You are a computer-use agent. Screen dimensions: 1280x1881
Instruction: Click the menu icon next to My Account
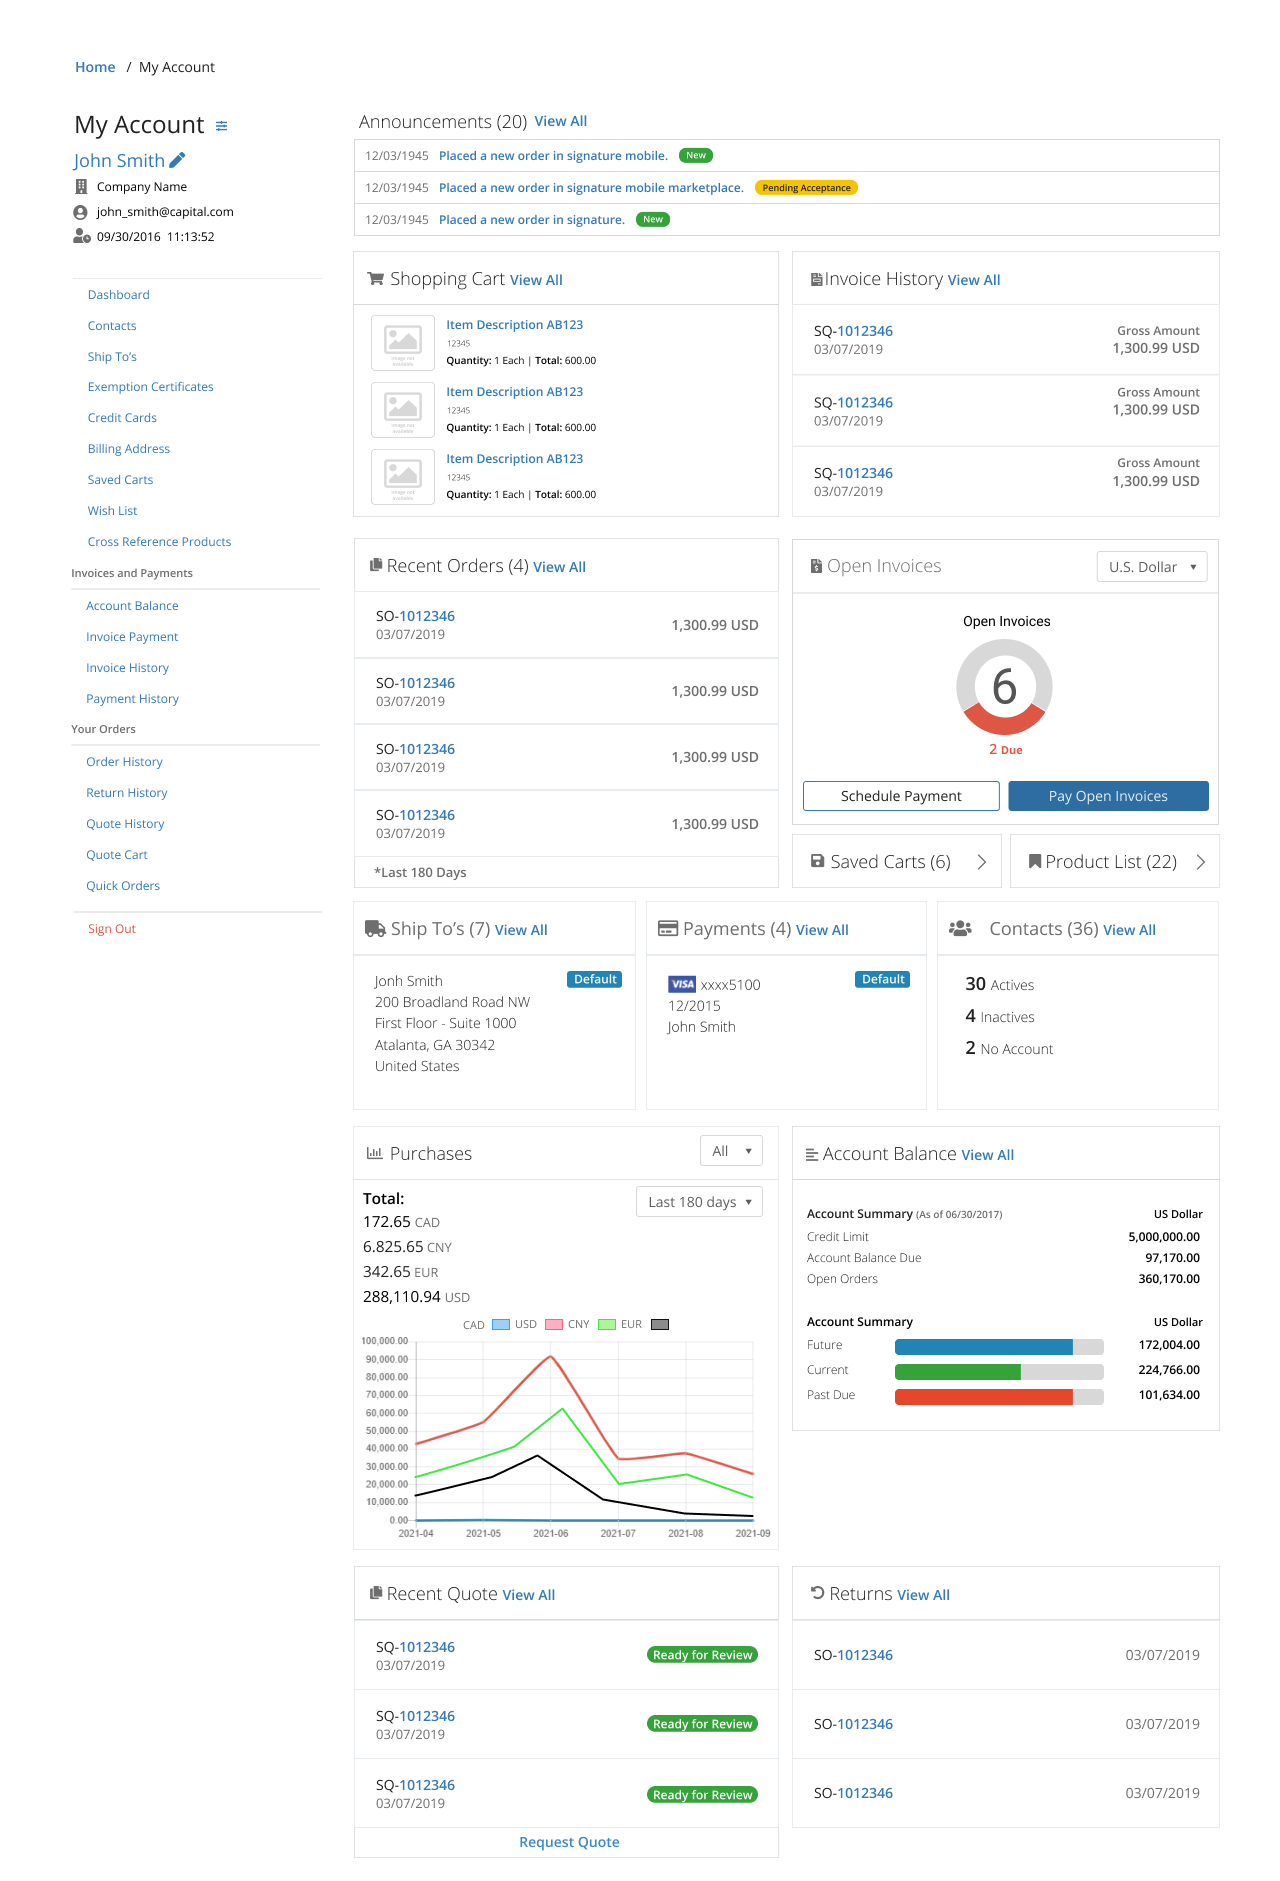click(221, 126)
